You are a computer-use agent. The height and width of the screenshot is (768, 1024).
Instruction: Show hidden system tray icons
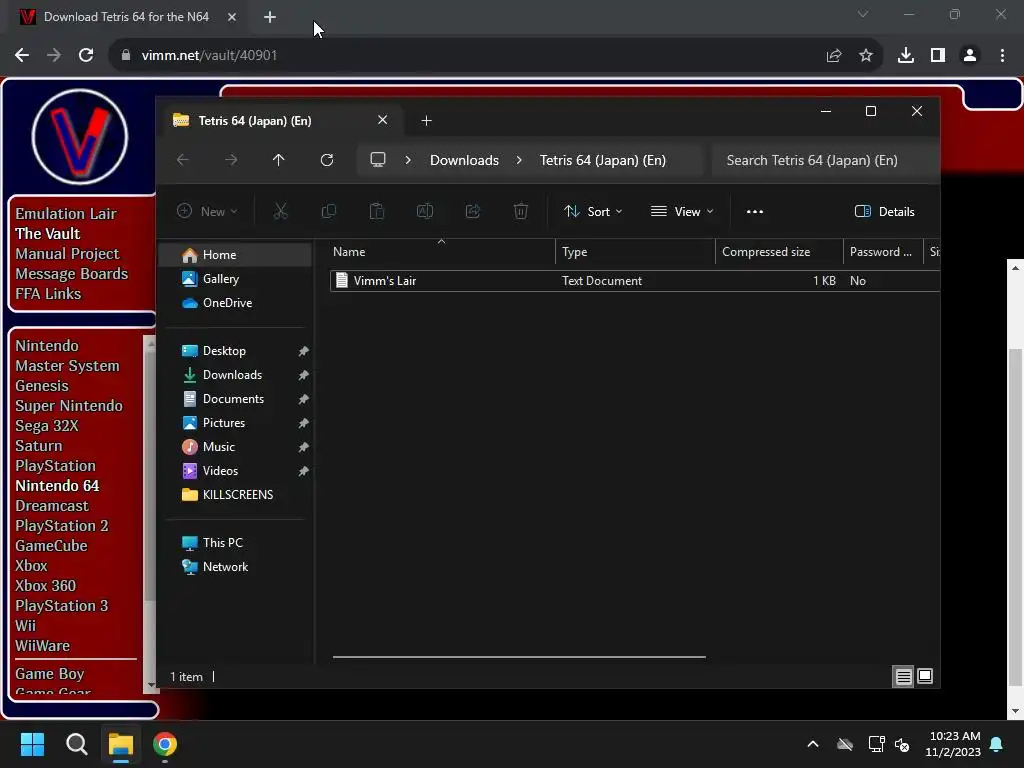tap(813, 744)
